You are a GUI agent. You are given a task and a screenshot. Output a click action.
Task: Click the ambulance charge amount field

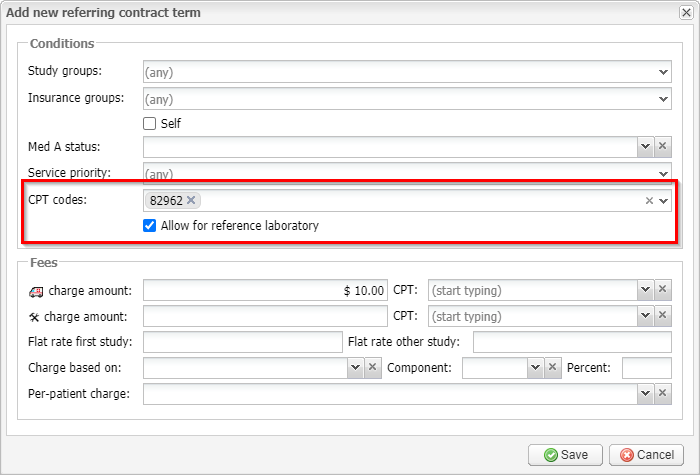click(265, 290)
